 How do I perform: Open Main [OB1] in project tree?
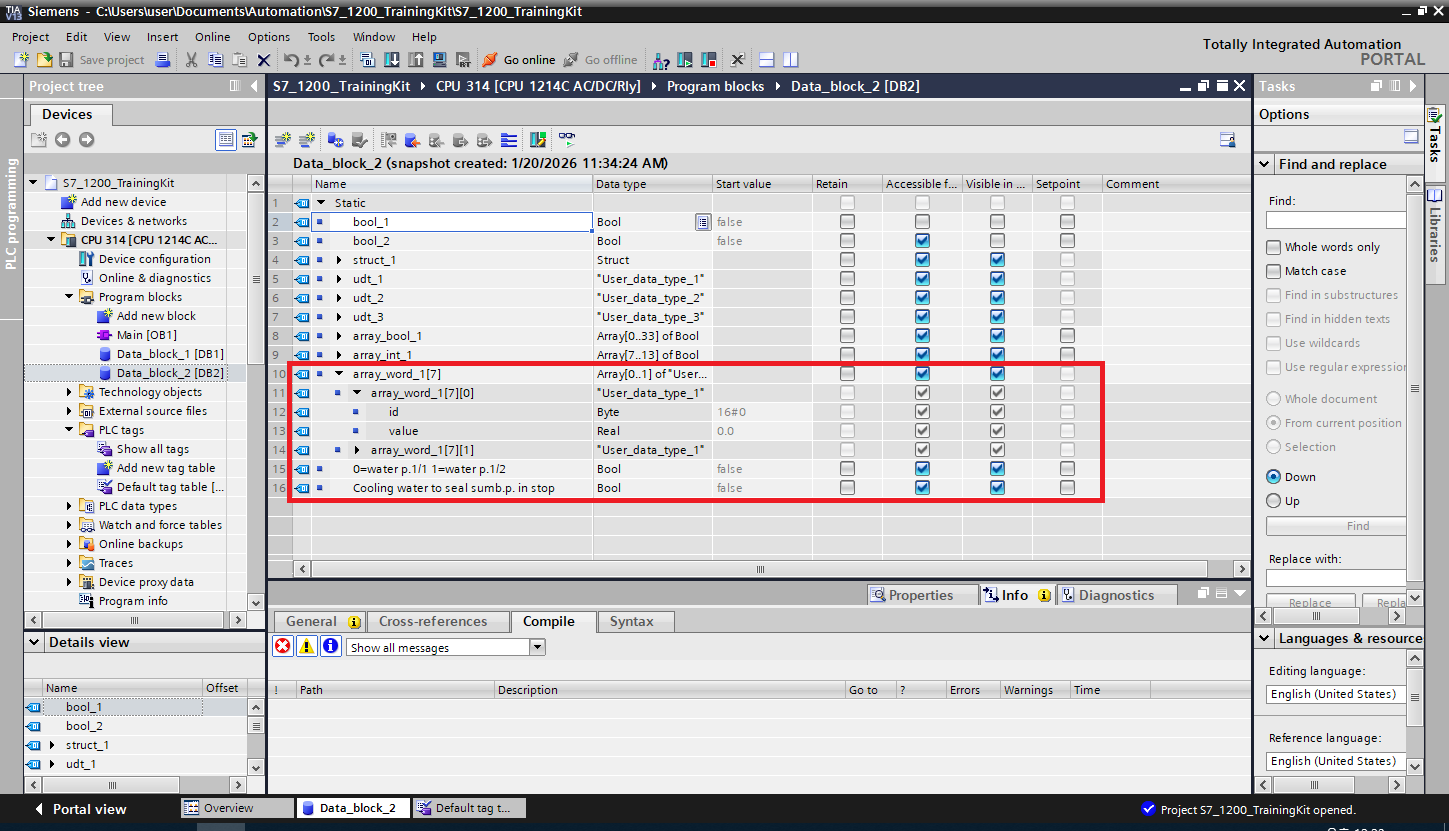[x=146, y=335]
